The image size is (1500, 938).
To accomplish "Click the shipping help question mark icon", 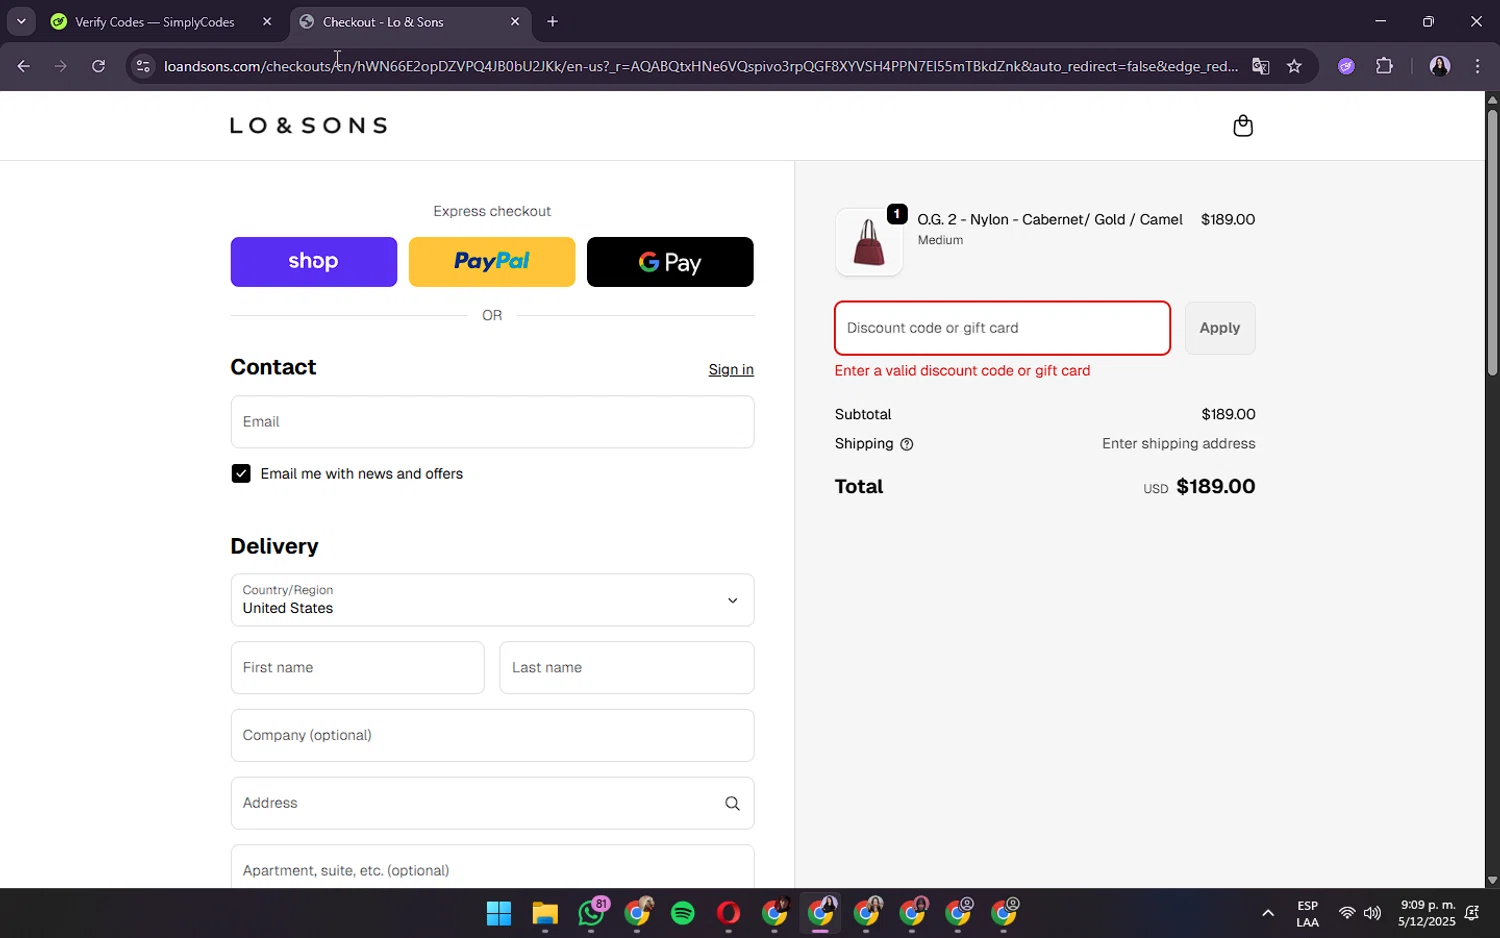I will [907, 445].
